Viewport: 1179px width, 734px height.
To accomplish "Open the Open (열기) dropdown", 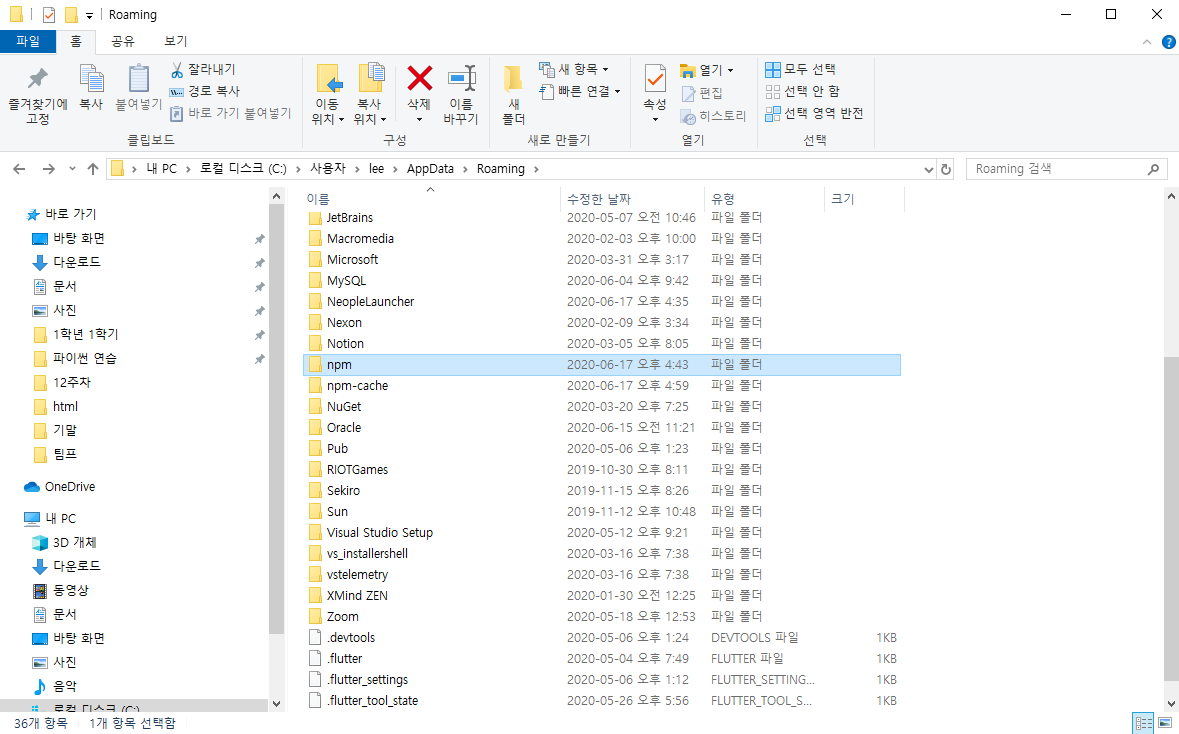I will click(x=706, y=70).
